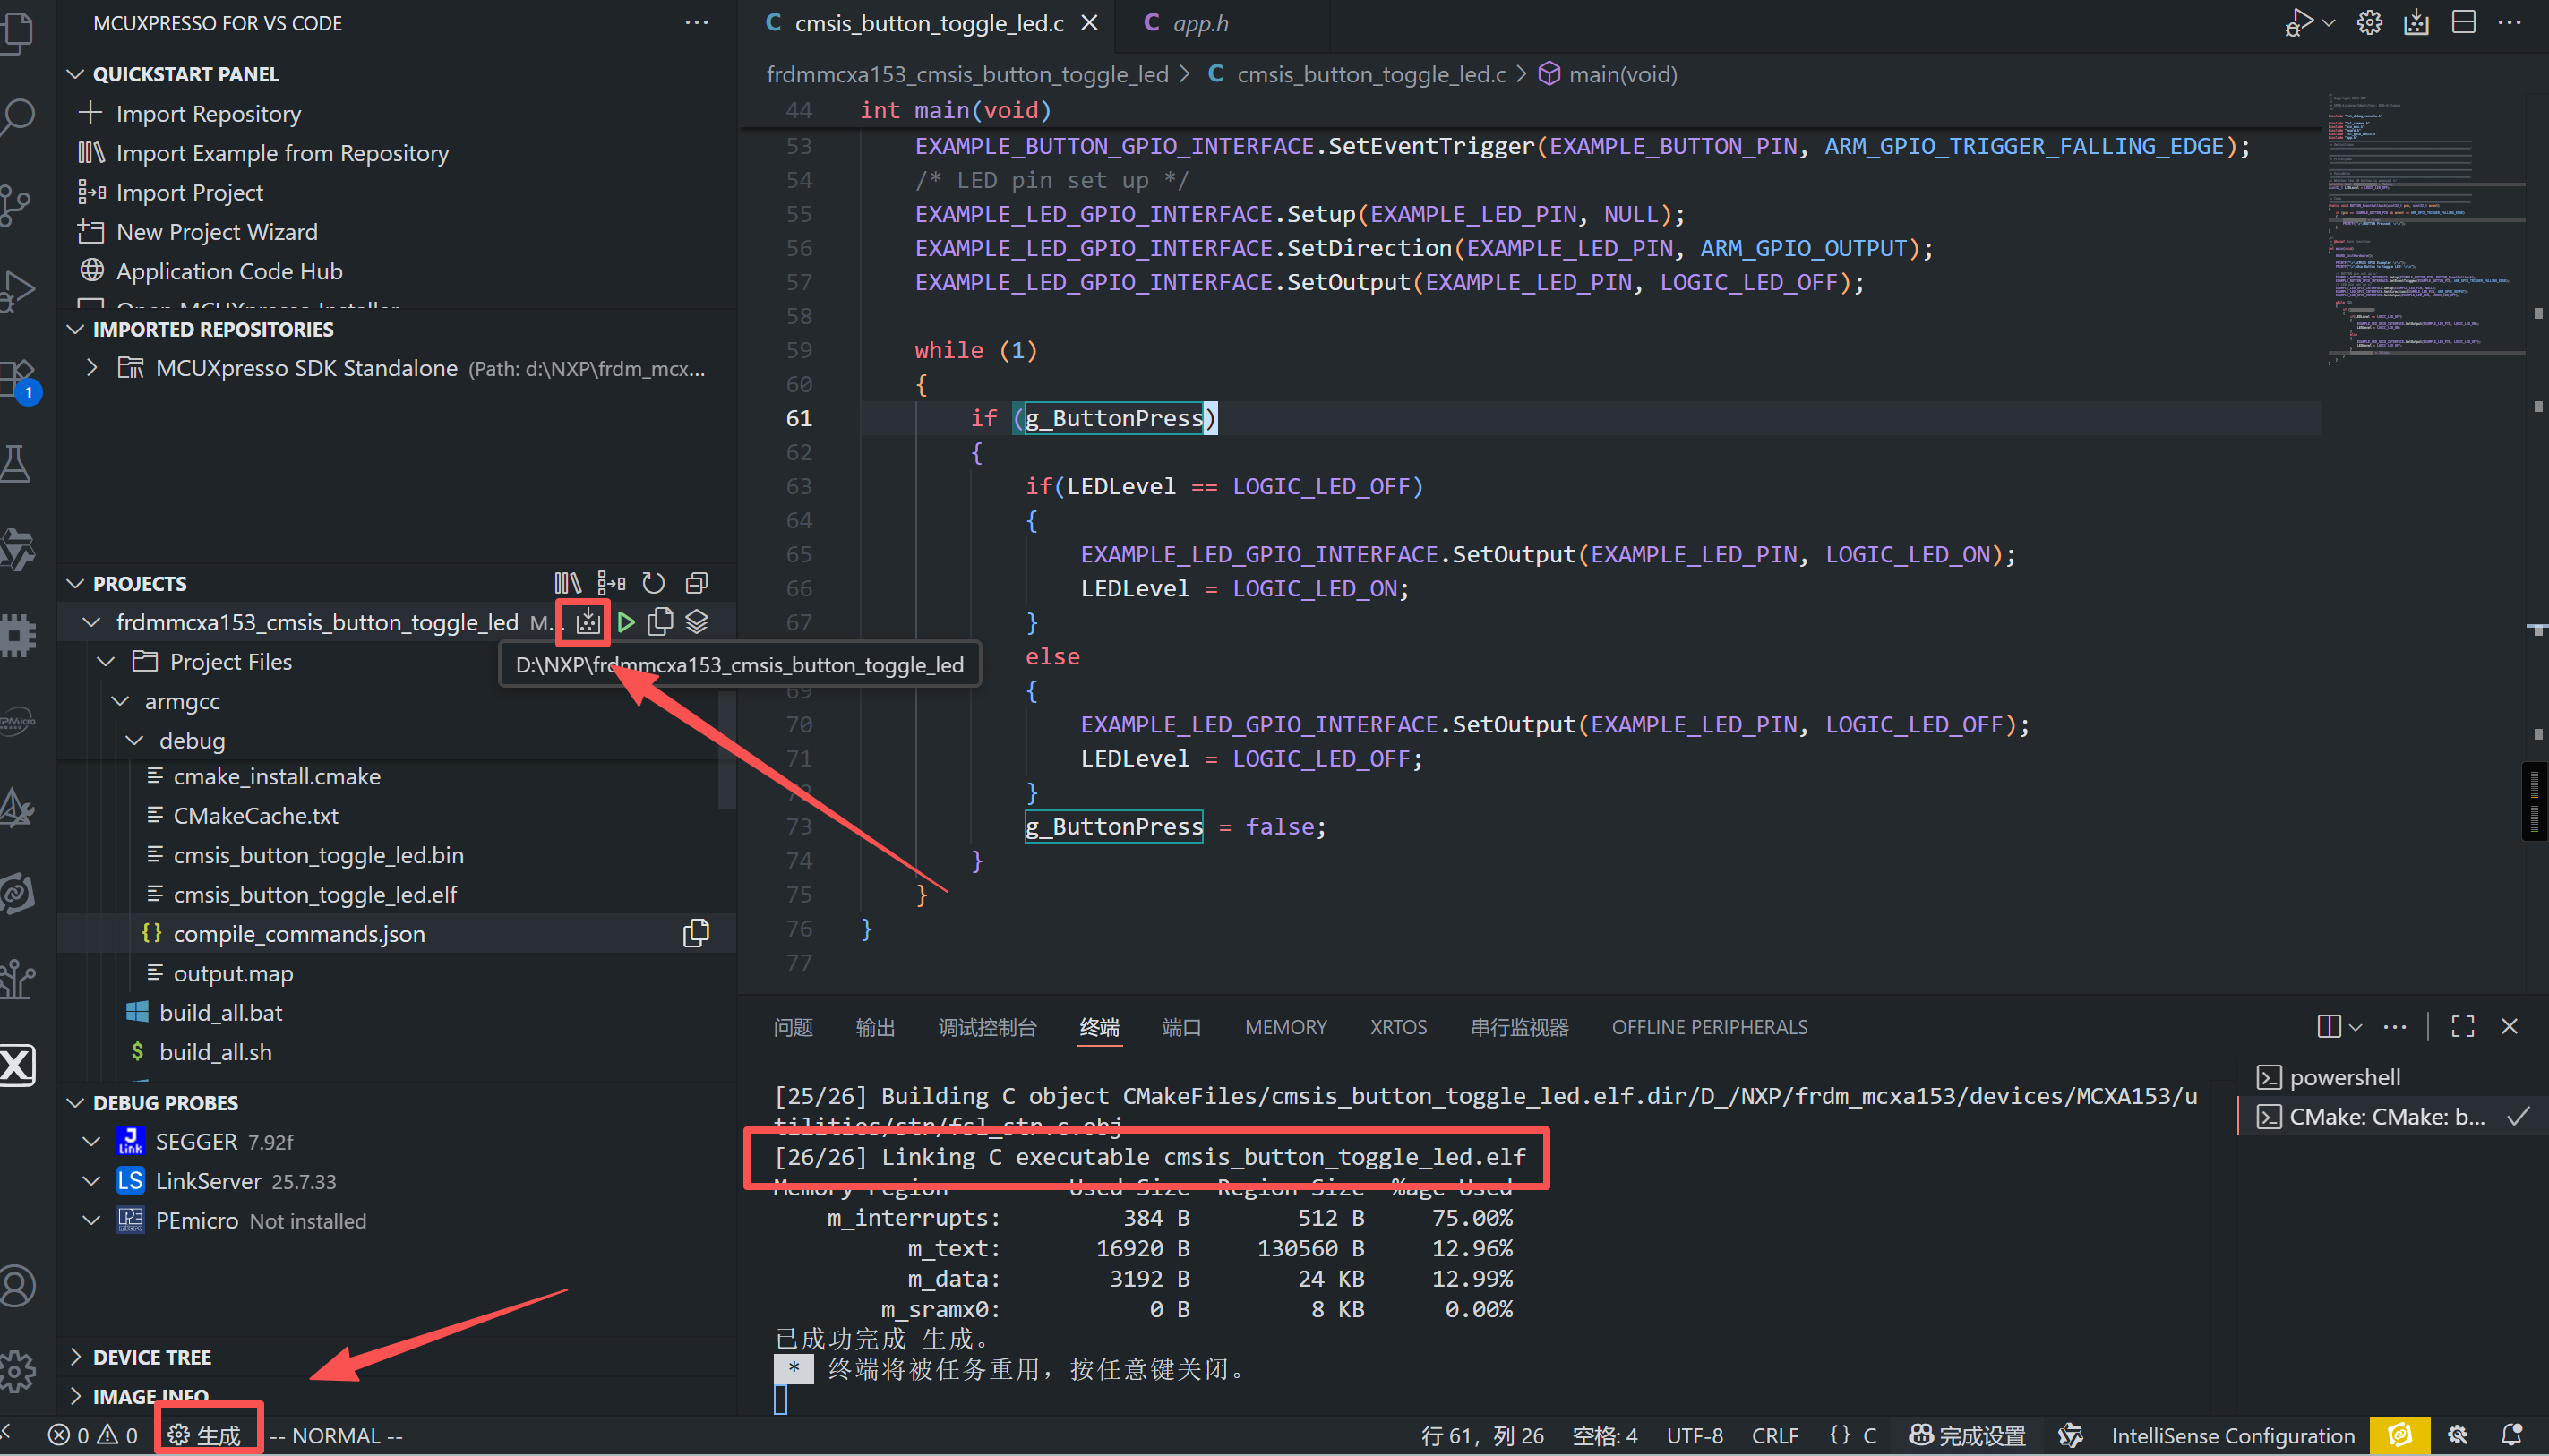Image resolution: width=2549 pixels, height=1456 pixels.
Task: Collapse the PROJECTS section
Action: click(x=76, y=583)
